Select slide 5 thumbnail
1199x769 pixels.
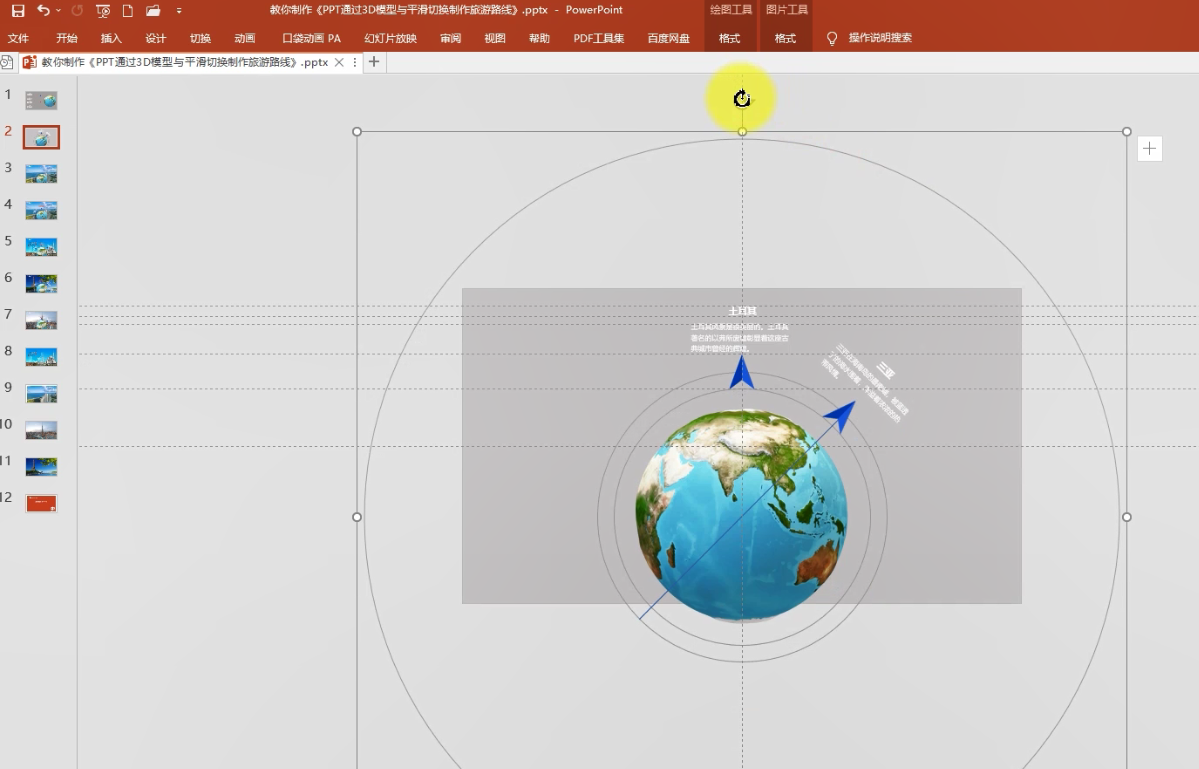click(41, 247)
